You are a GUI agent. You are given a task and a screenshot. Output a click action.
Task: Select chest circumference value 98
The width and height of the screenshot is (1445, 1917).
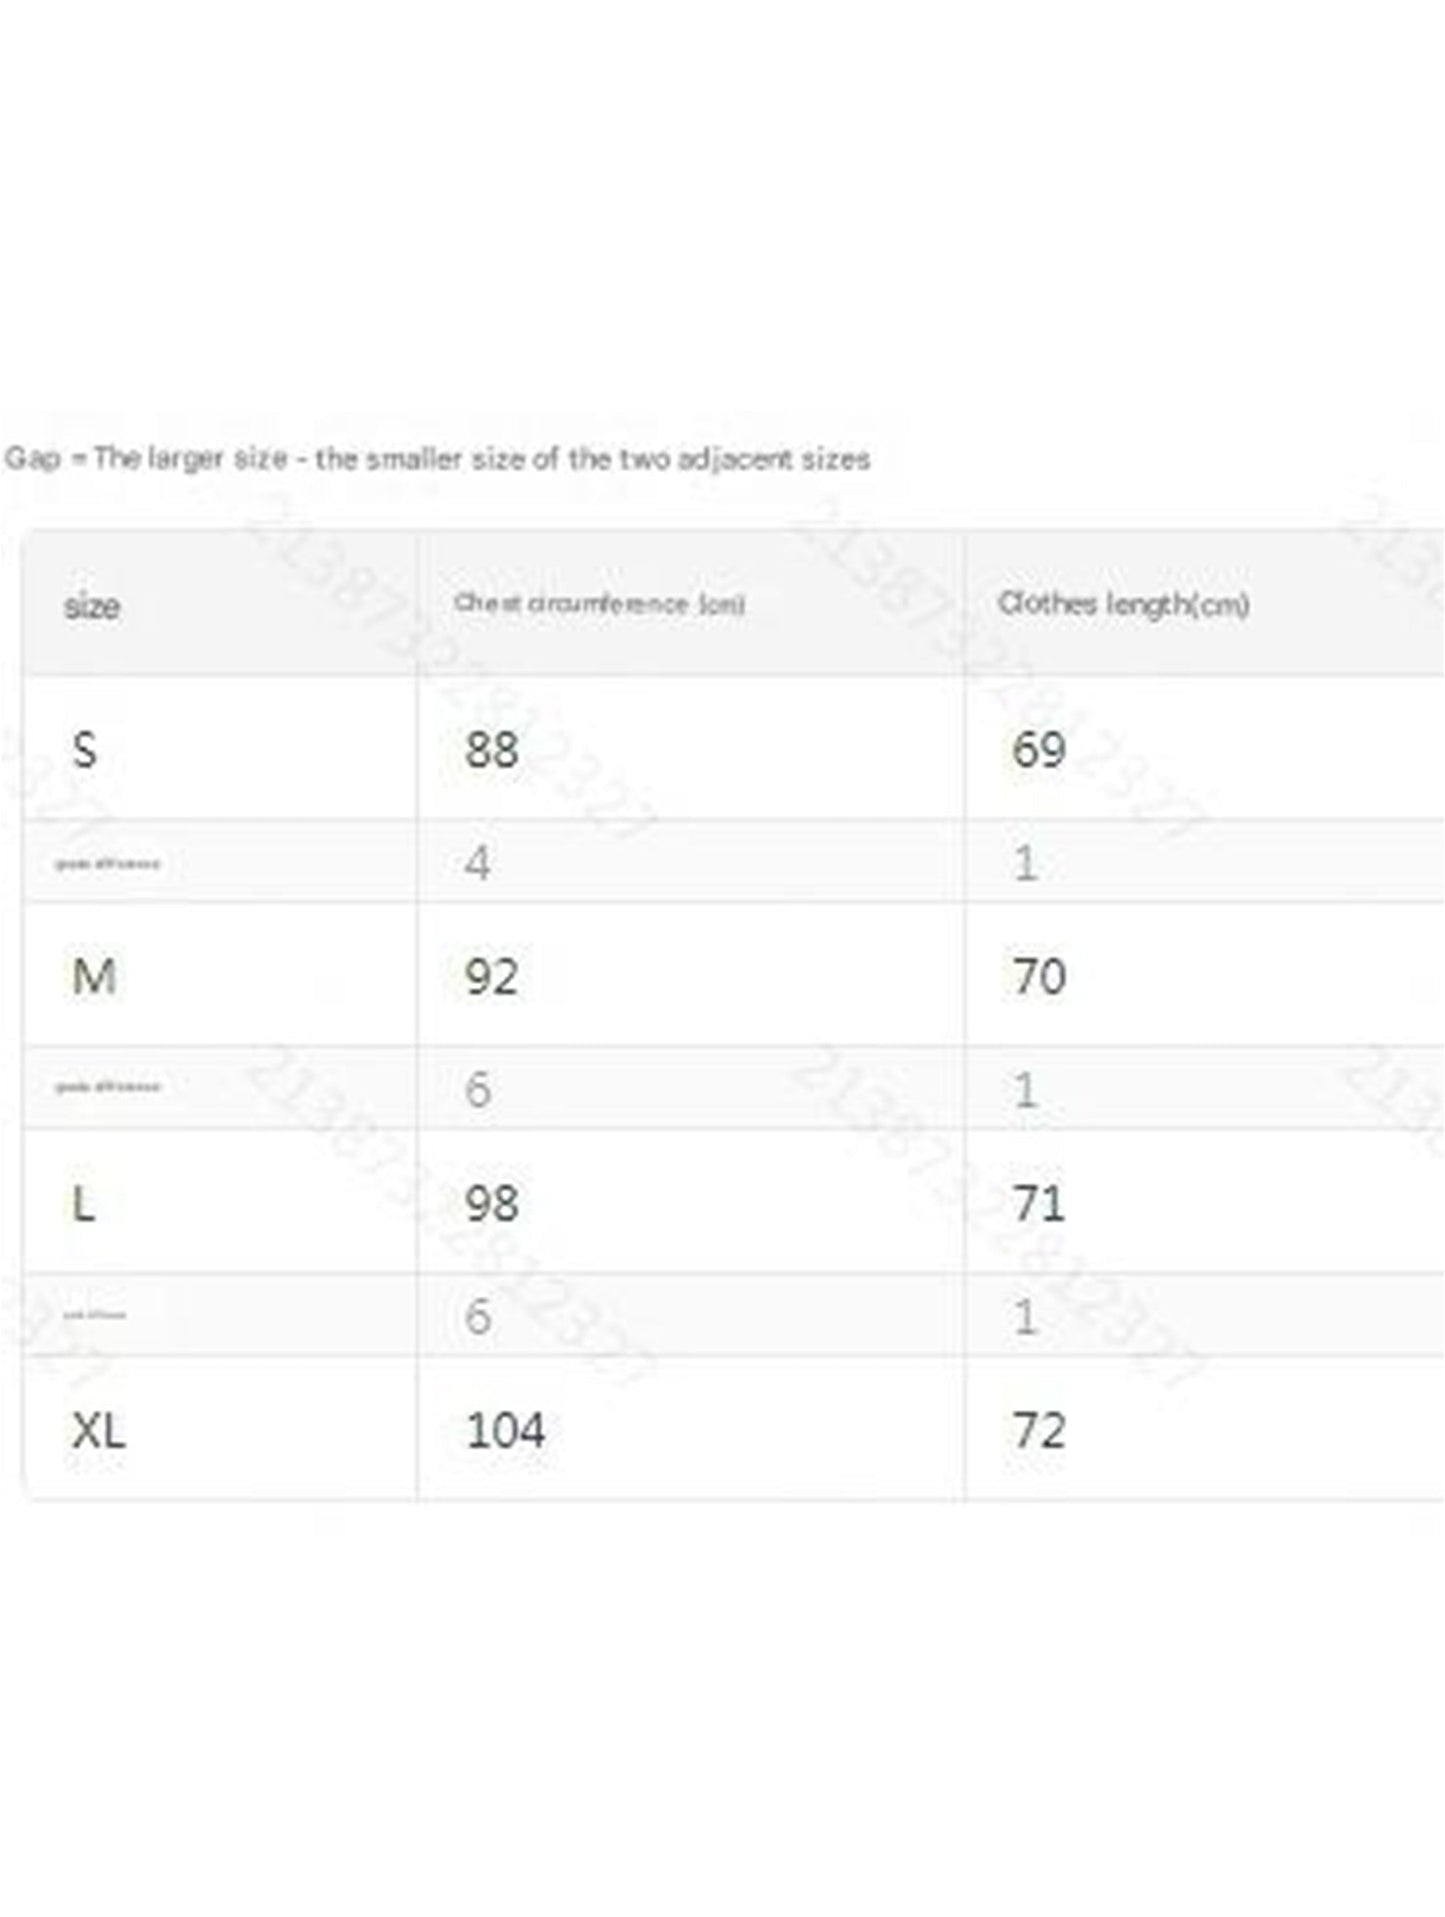tap(491, 1202)
